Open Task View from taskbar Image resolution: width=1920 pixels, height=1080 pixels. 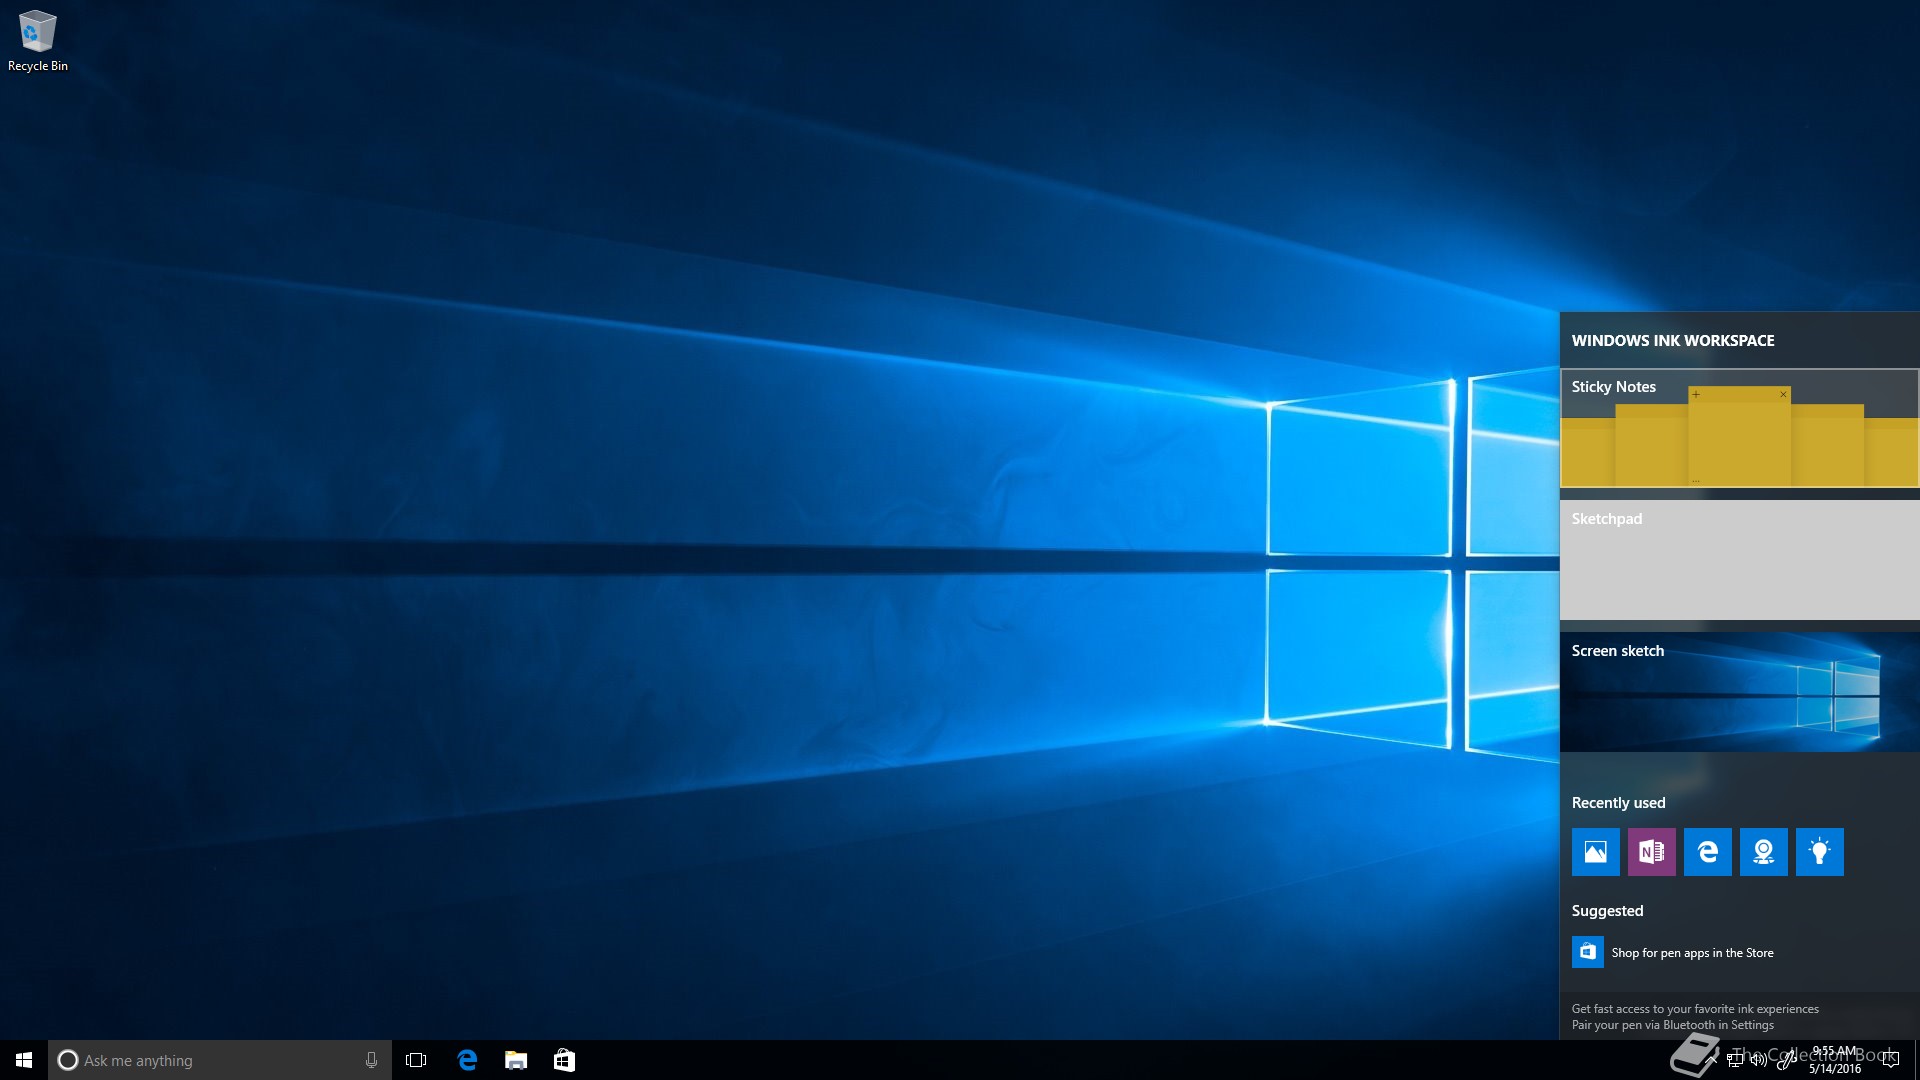click(416, 1060)
